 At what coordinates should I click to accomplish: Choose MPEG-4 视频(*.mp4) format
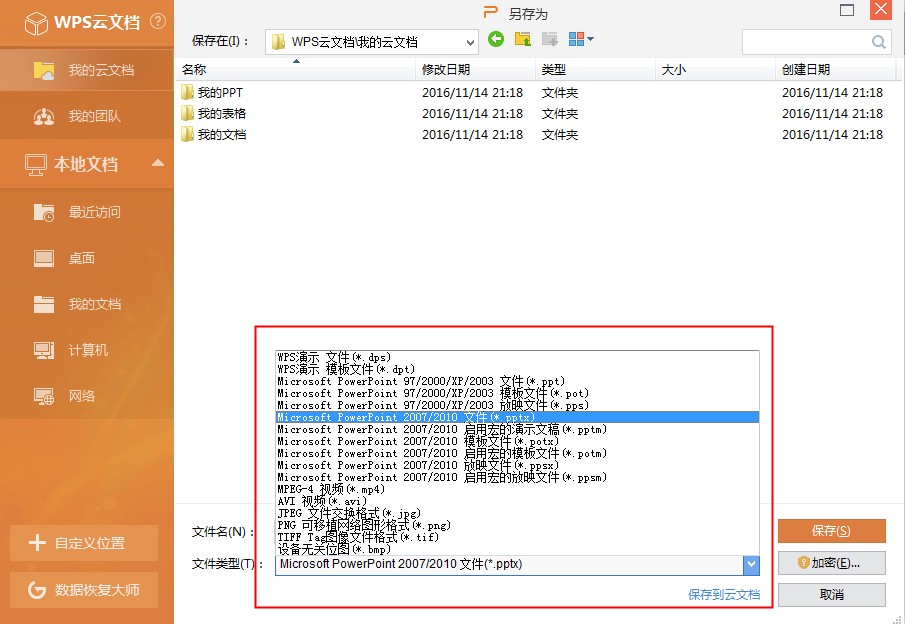(517, 490)
